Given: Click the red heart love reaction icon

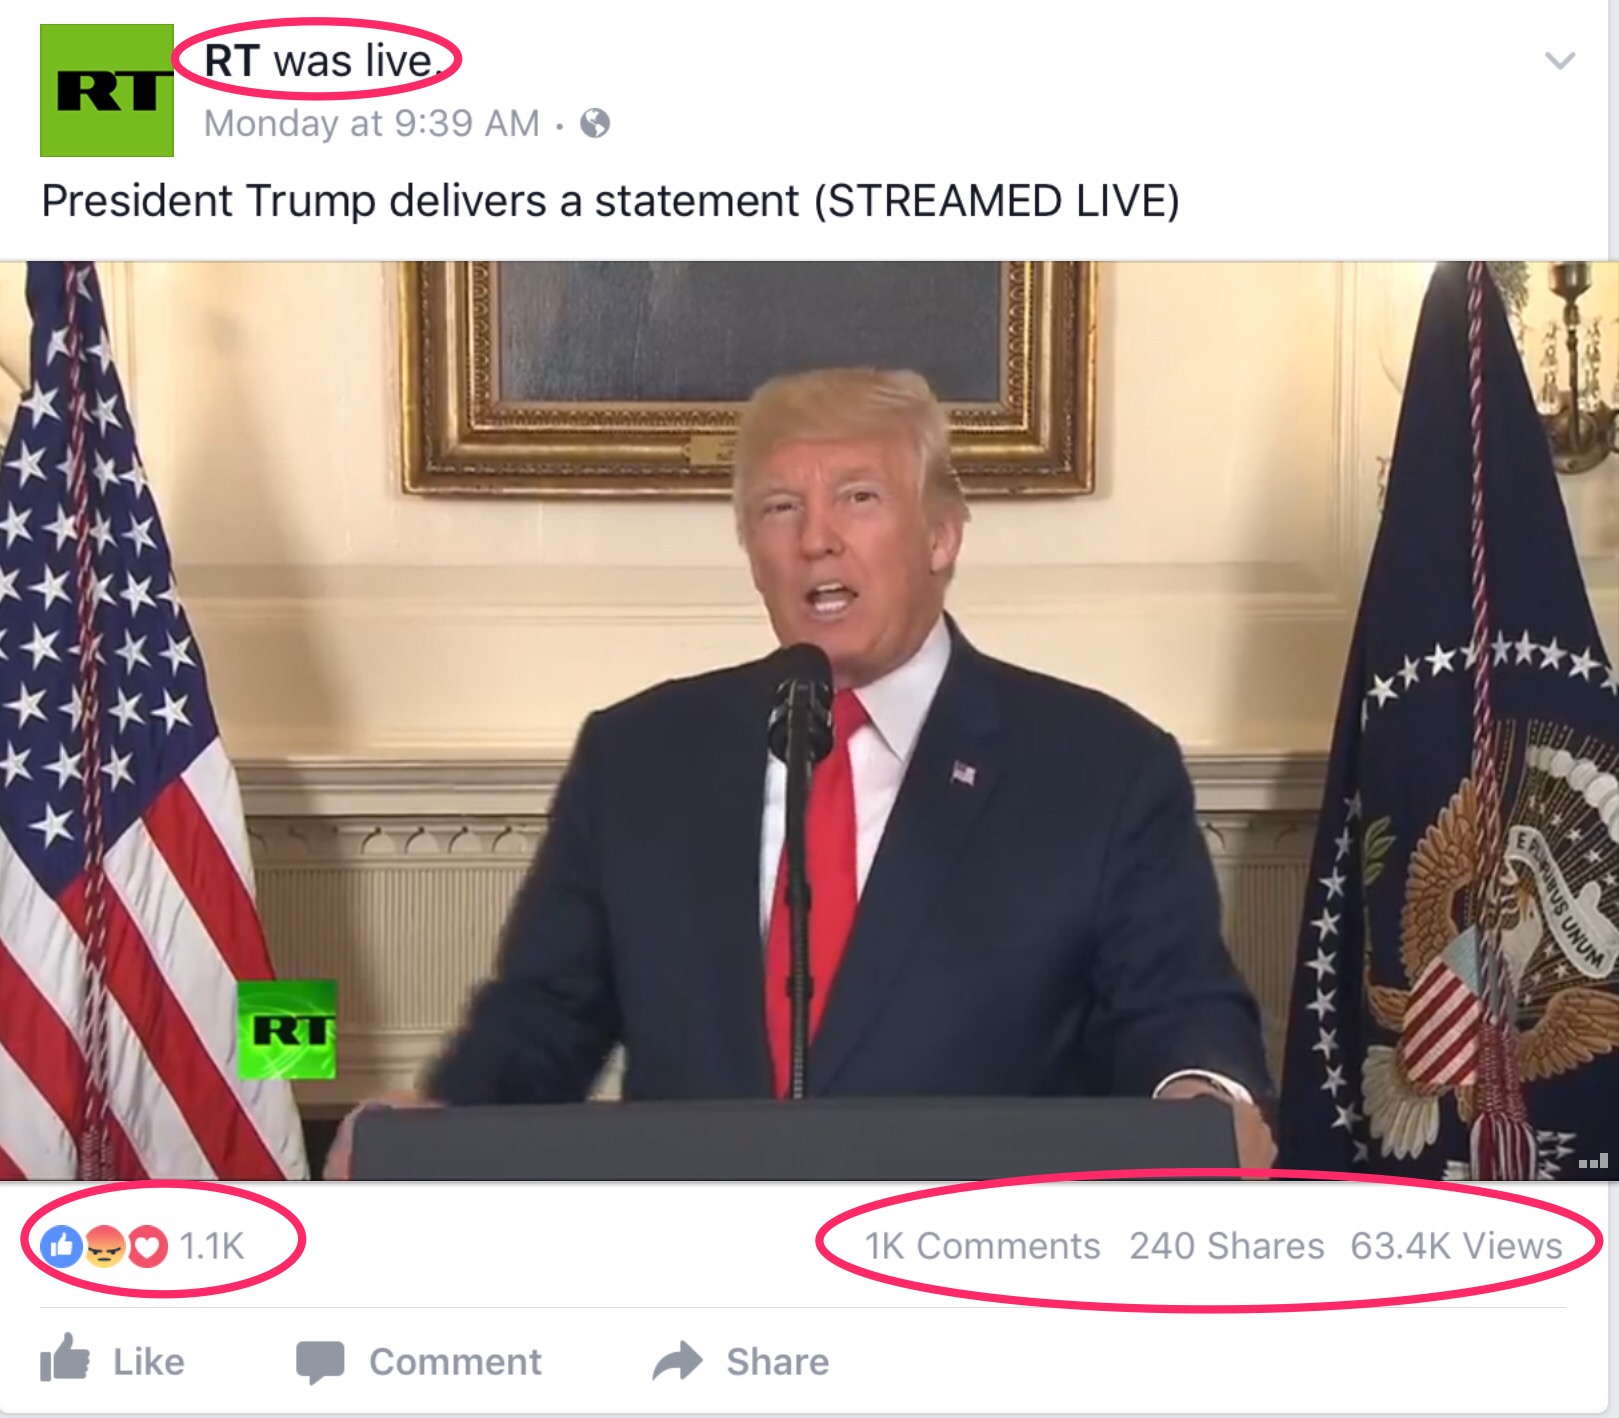Looking at the screenshot, I should tap(148, 1246).
